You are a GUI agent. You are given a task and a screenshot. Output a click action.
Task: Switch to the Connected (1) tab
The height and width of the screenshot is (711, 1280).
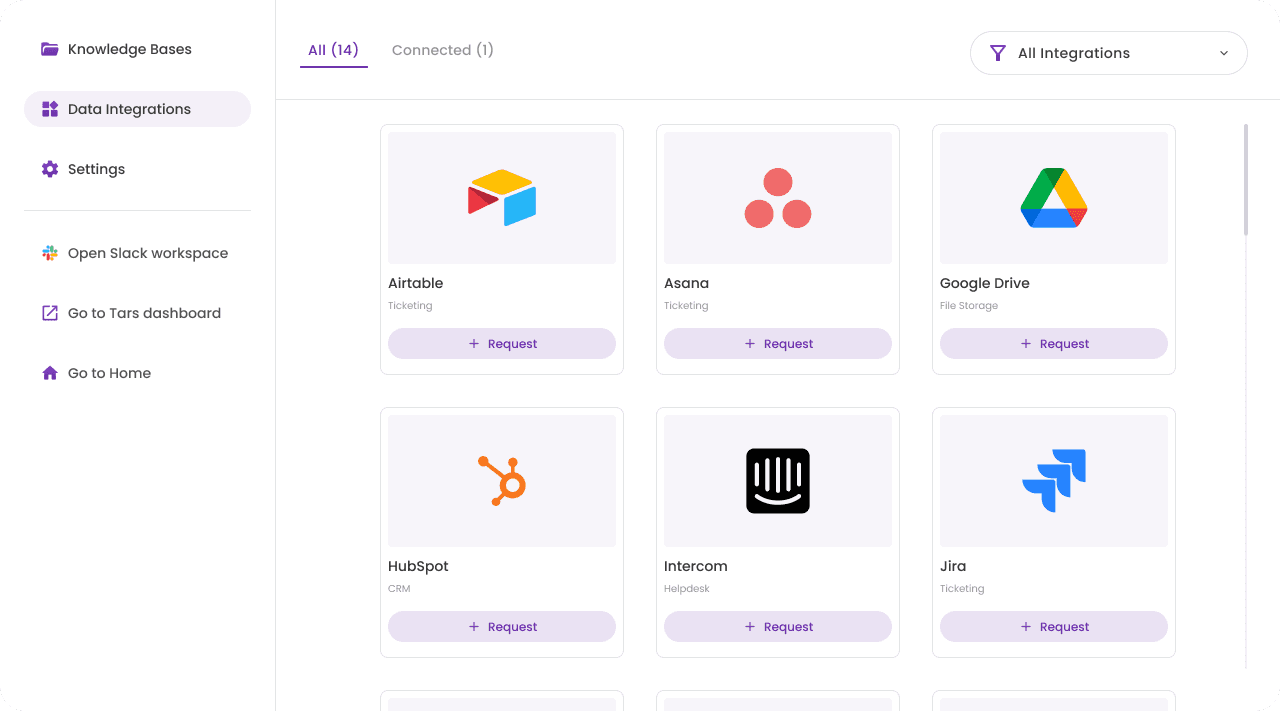pyautogui.click(x=443, y=50)
